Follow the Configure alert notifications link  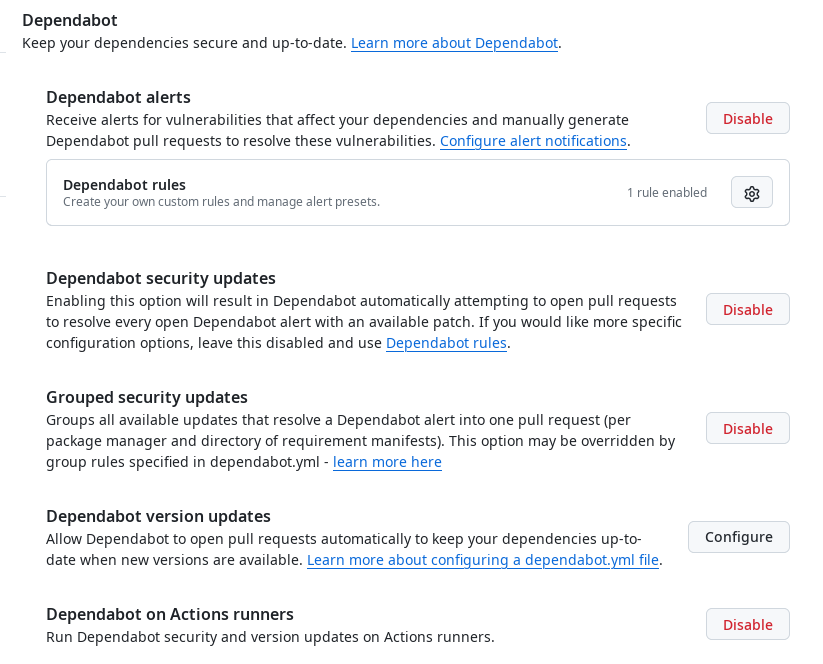(x=533, y=141)
